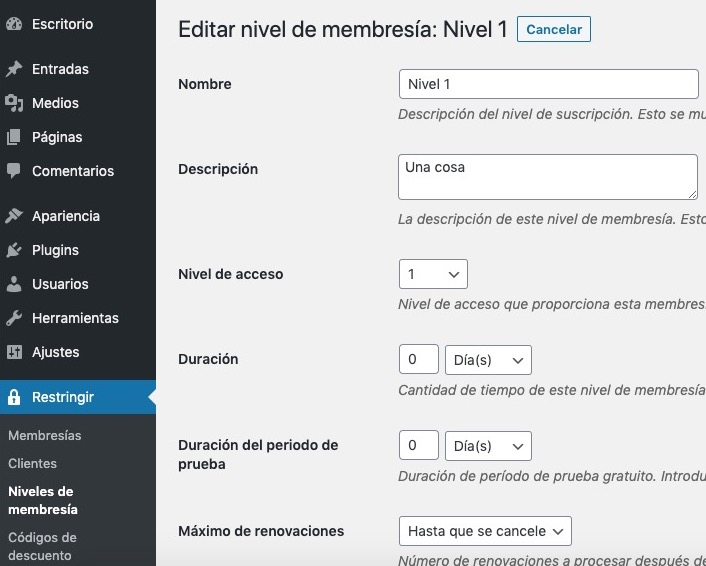
Task: Click the 'Editar nivel de membresía: Nivel 1' heading
Action: pos(343,30)
